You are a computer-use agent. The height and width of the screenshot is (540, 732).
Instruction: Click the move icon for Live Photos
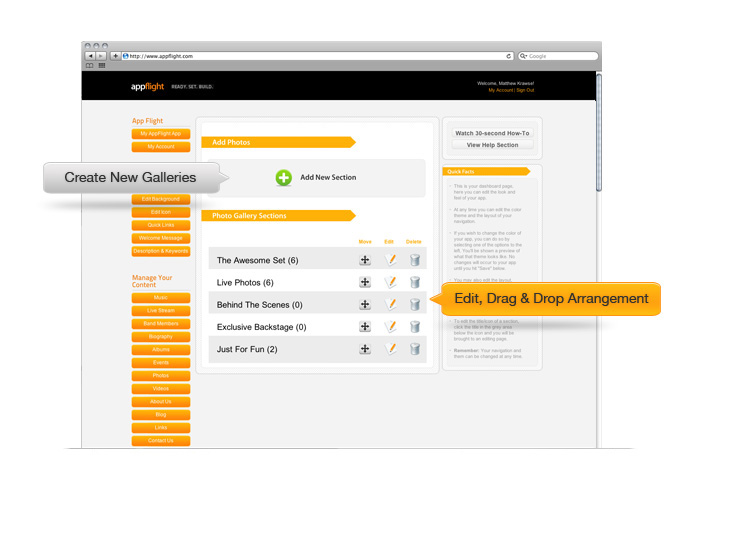(365, 282)
